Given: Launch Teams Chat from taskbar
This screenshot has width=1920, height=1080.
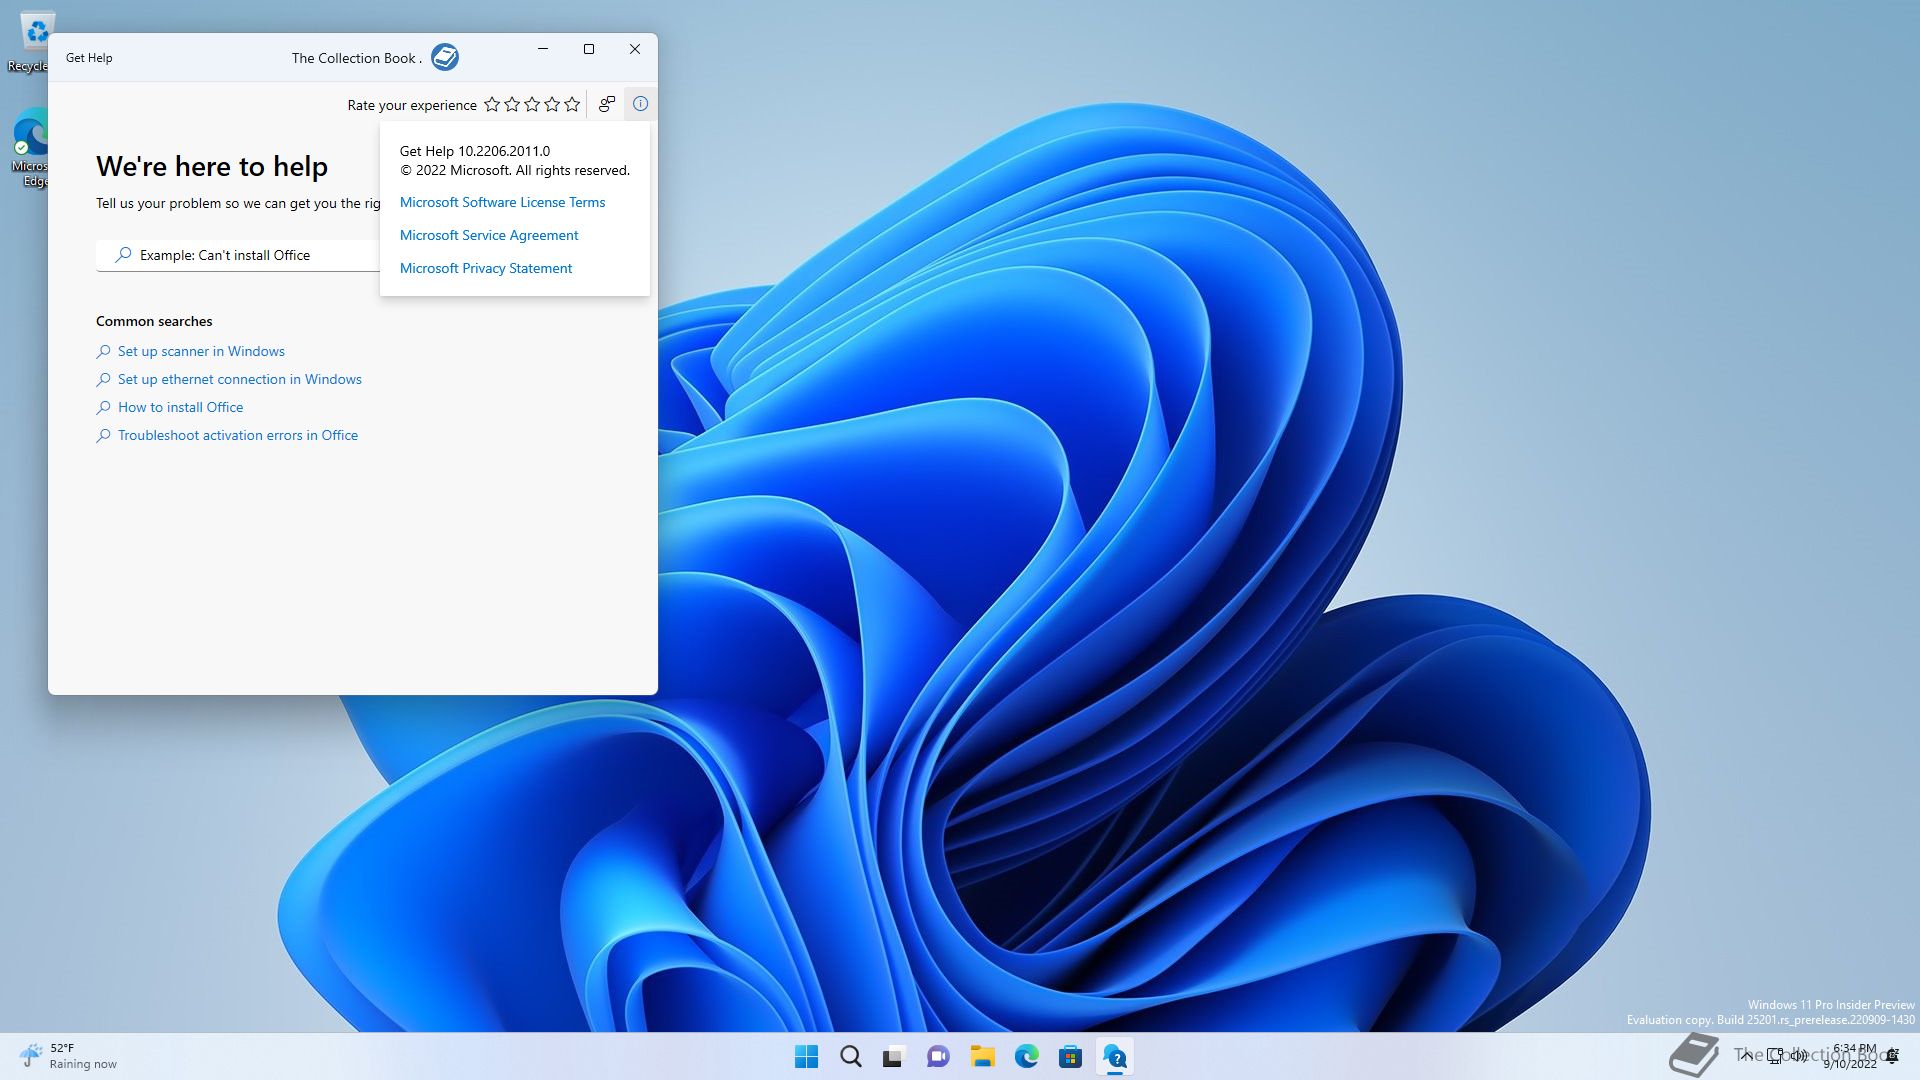Looking at the screenshot, I should (x=938, y=1056).
